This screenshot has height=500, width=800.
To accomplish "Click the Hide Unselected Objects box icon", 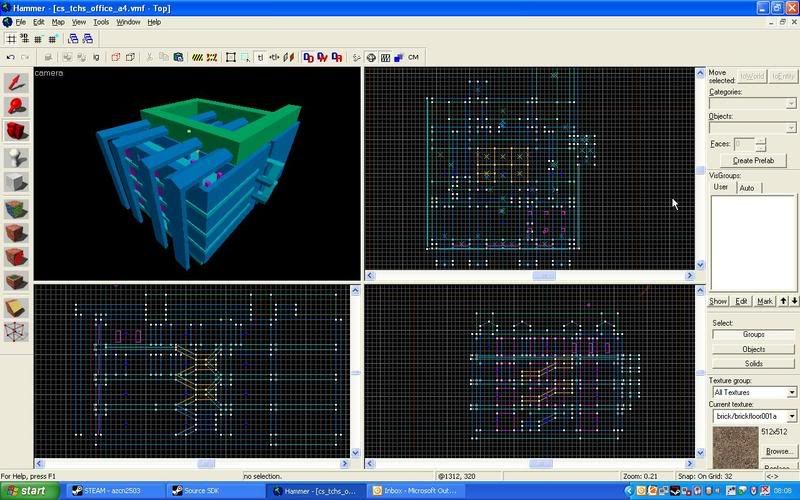I will 130,57.
